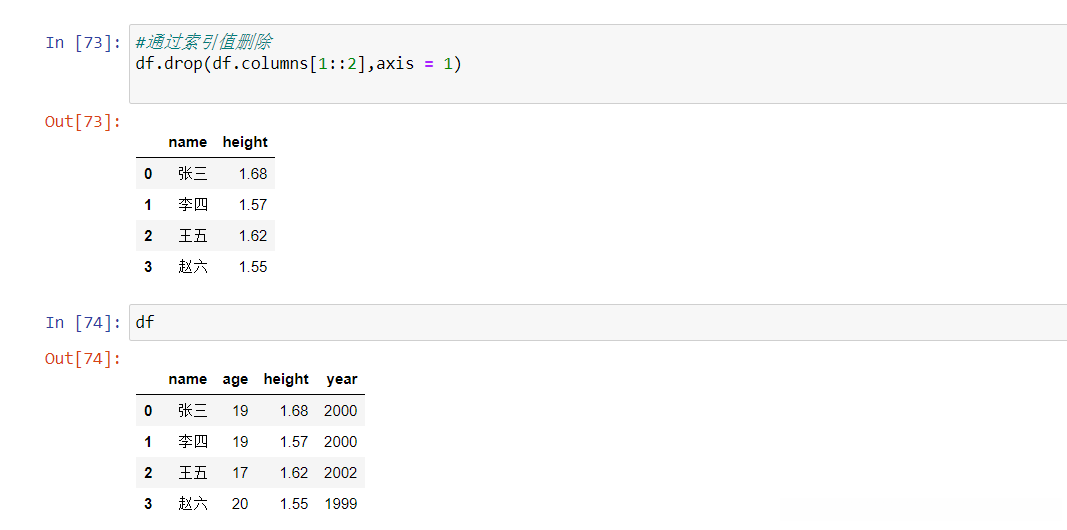Click the height header in Out[73] table

click(x=245, y=142)
